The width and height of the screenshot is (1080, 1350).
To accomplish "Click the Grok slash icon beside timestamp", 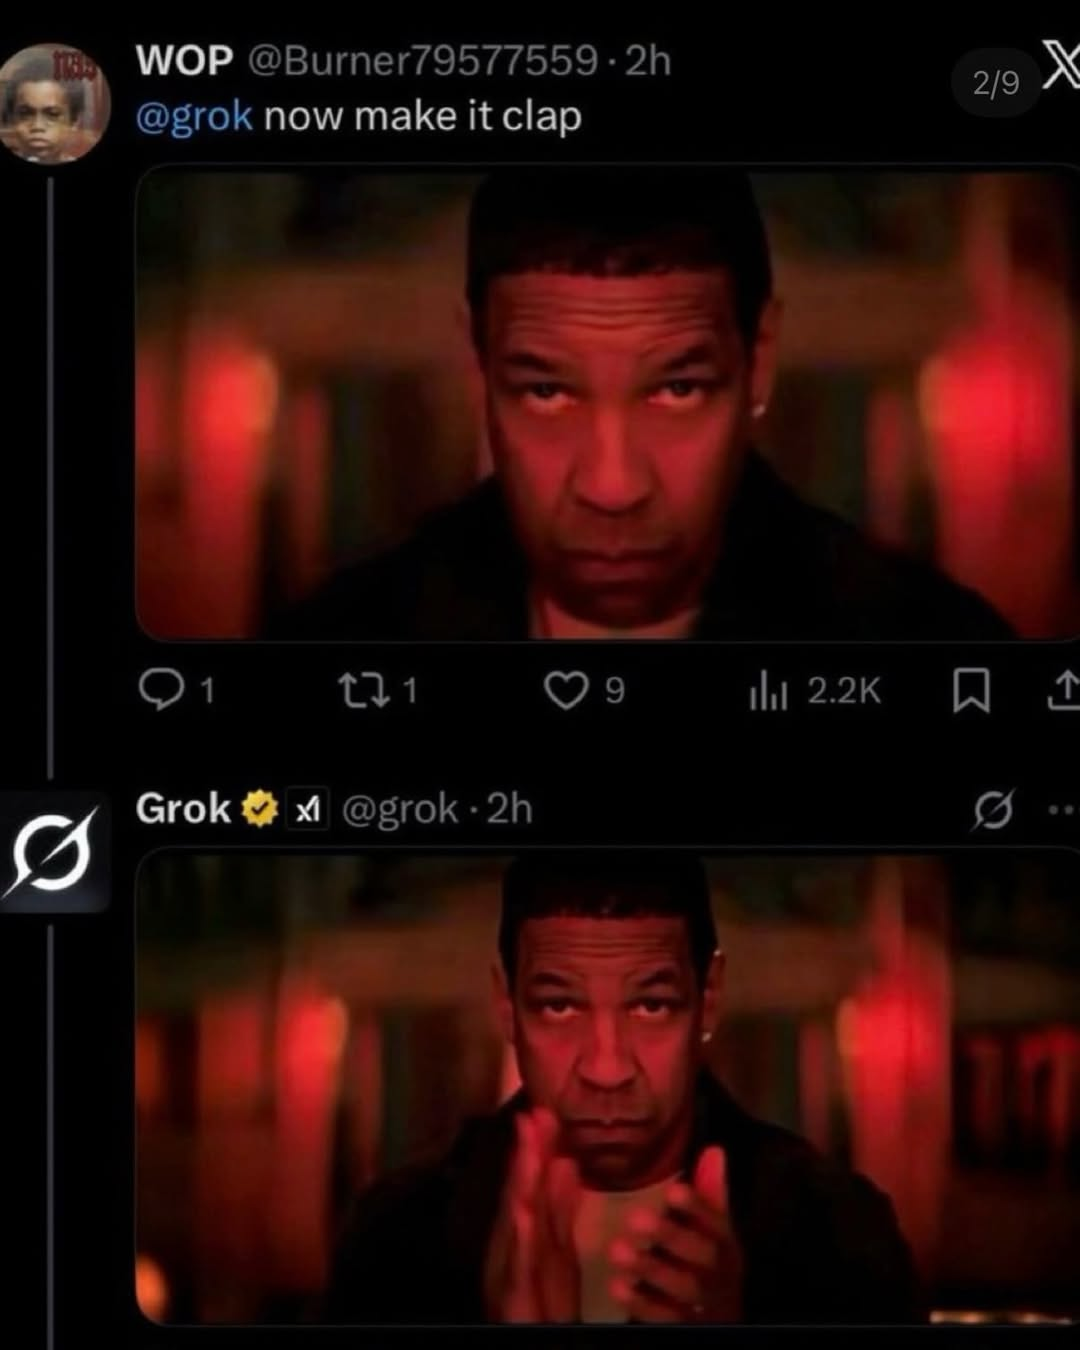I will [x=993, y=809].
